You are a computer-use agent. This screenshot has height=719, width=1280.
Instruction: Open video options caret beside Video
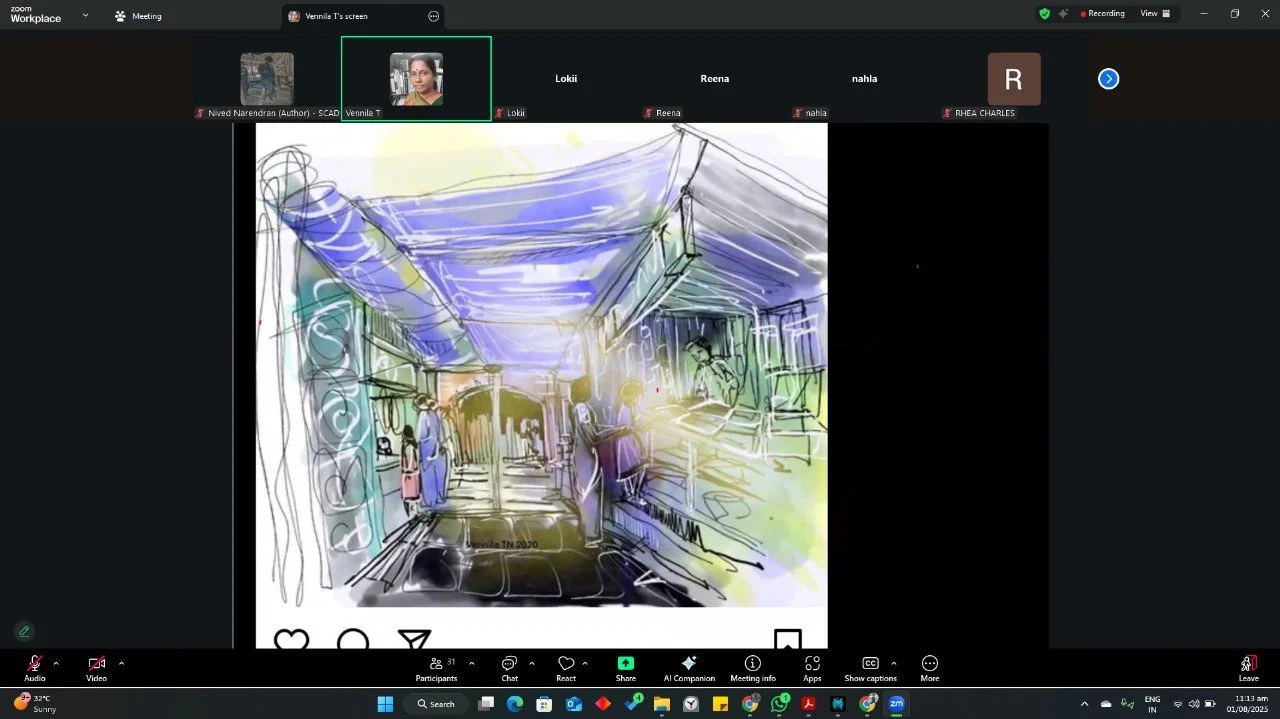(121, 663)
